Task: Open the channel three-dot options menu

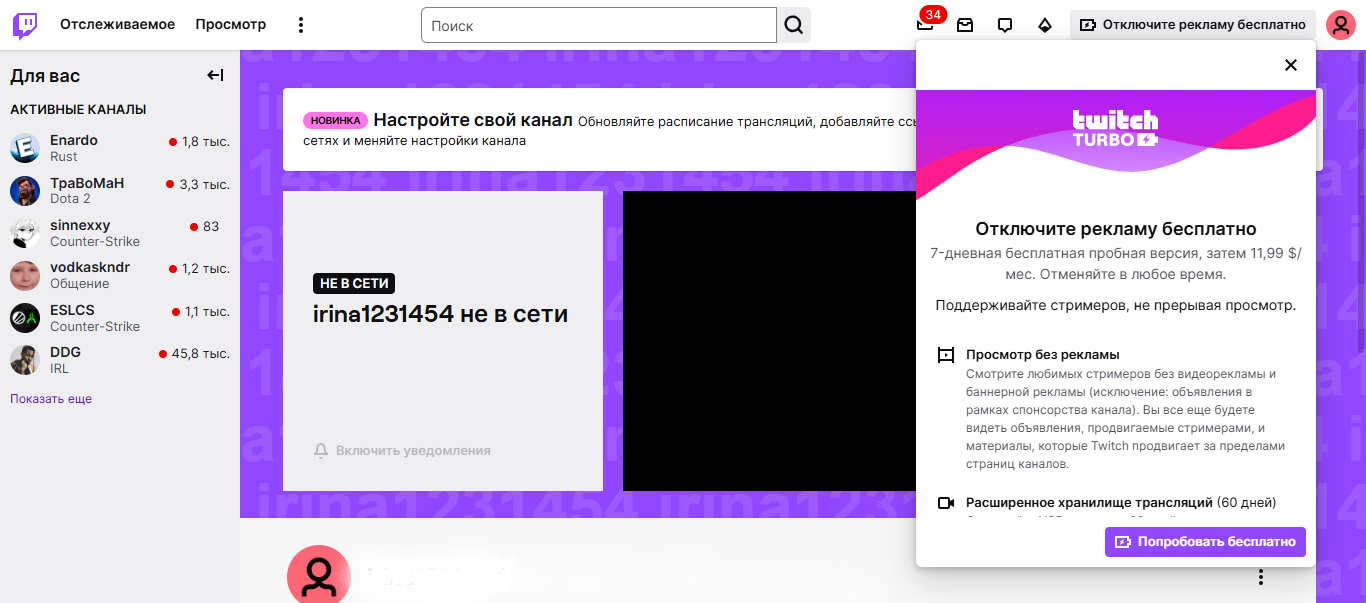Action: [1261, 577]
